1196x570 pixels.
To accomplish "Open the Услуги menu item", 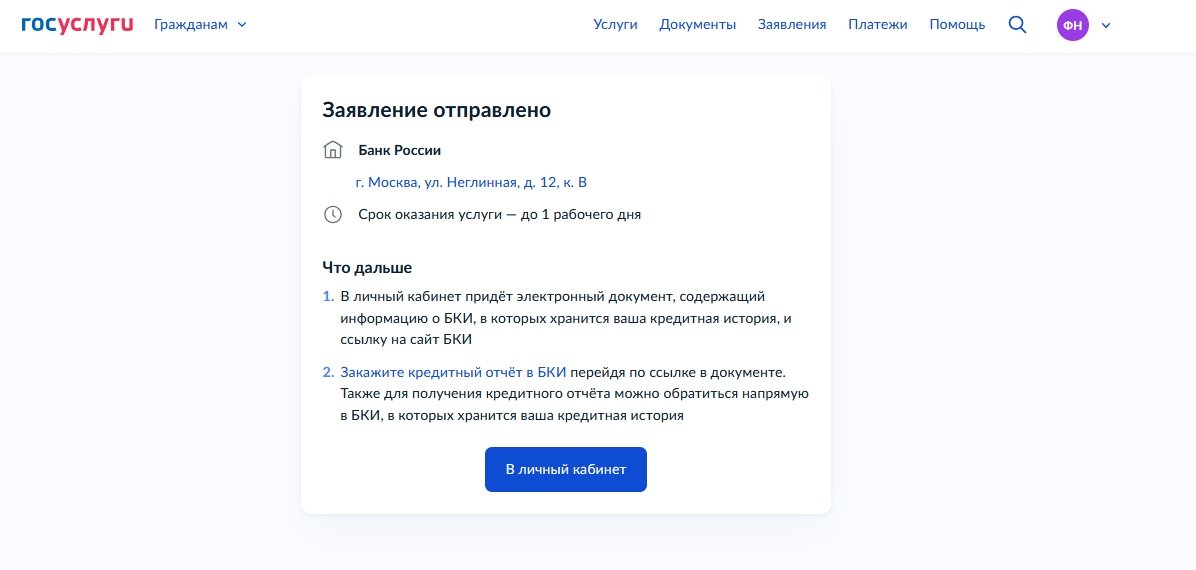I will point(615,25).
